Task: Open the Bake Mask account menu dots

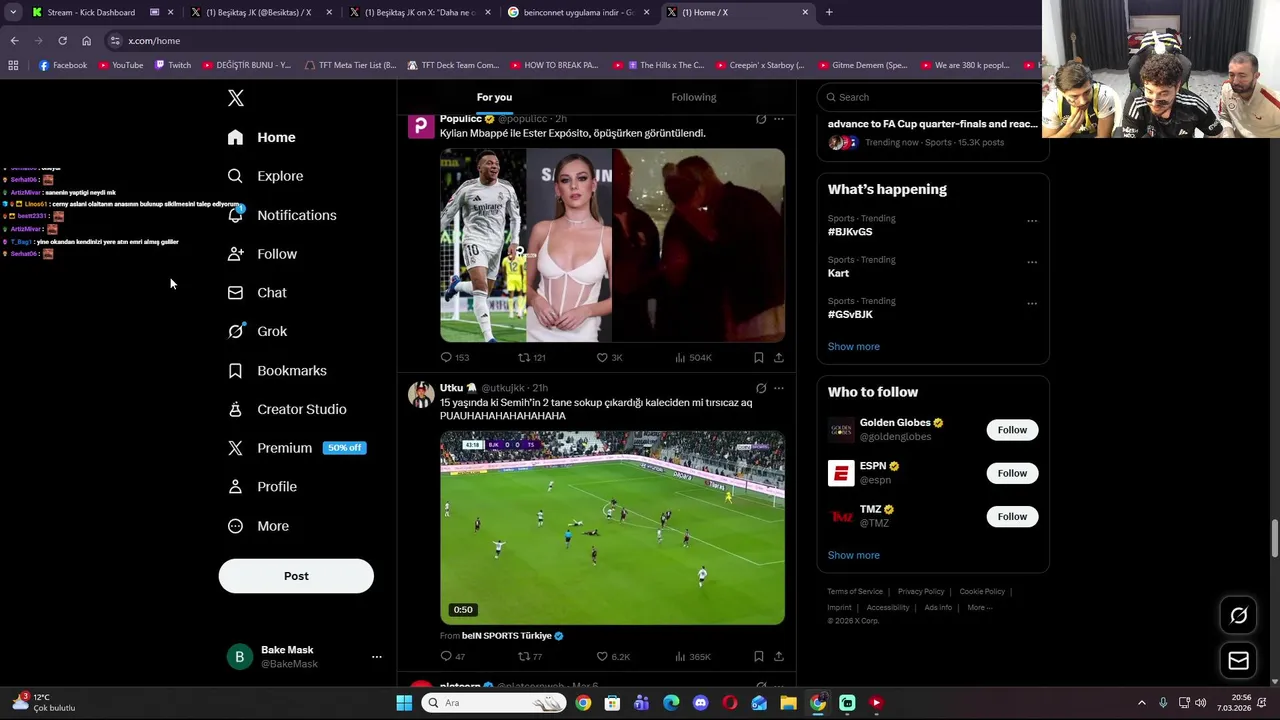Action: click(x=377, y=657)
